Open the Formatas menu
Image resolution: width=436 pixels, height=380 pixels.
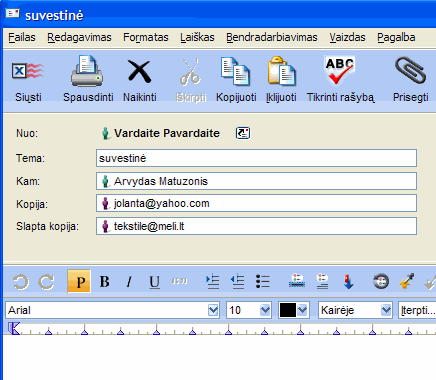(x=146, y=37)
